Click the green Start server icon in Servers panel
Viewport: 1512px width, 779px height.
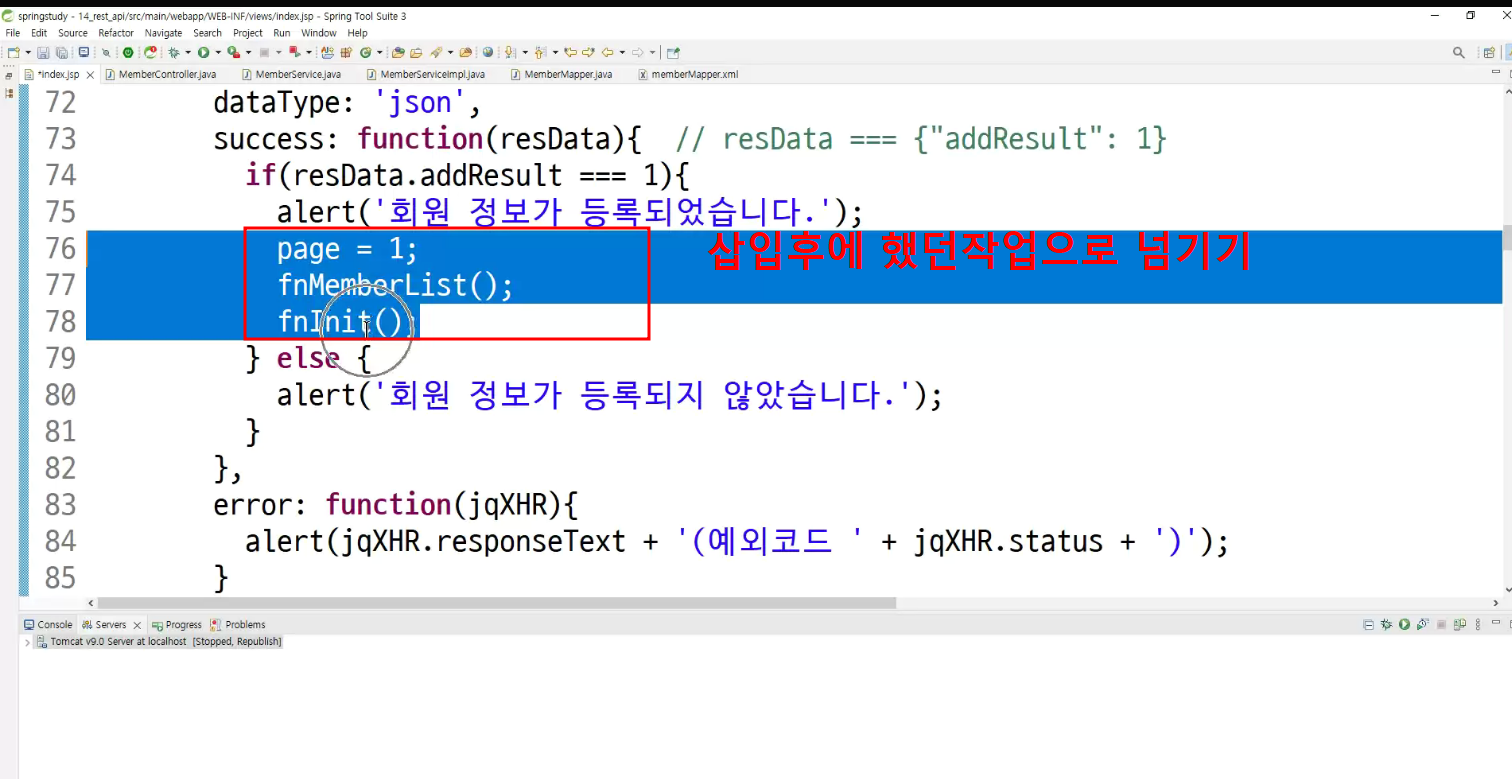click(x=1405, y=625)
